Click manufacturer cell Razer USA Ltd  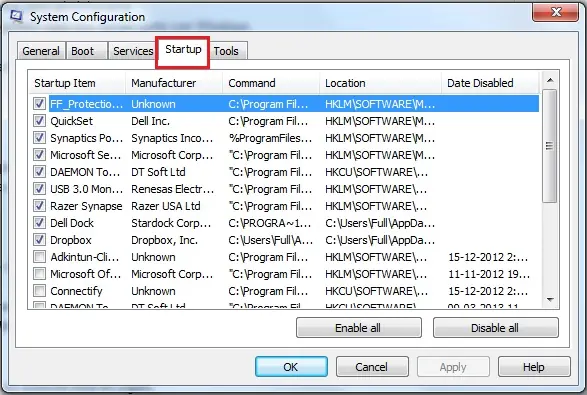[166, 206]
